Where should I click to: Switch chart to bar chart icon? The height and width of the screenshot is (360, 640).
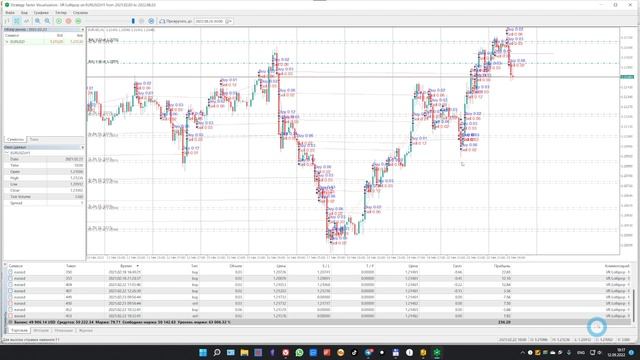(x=7, y=21)
